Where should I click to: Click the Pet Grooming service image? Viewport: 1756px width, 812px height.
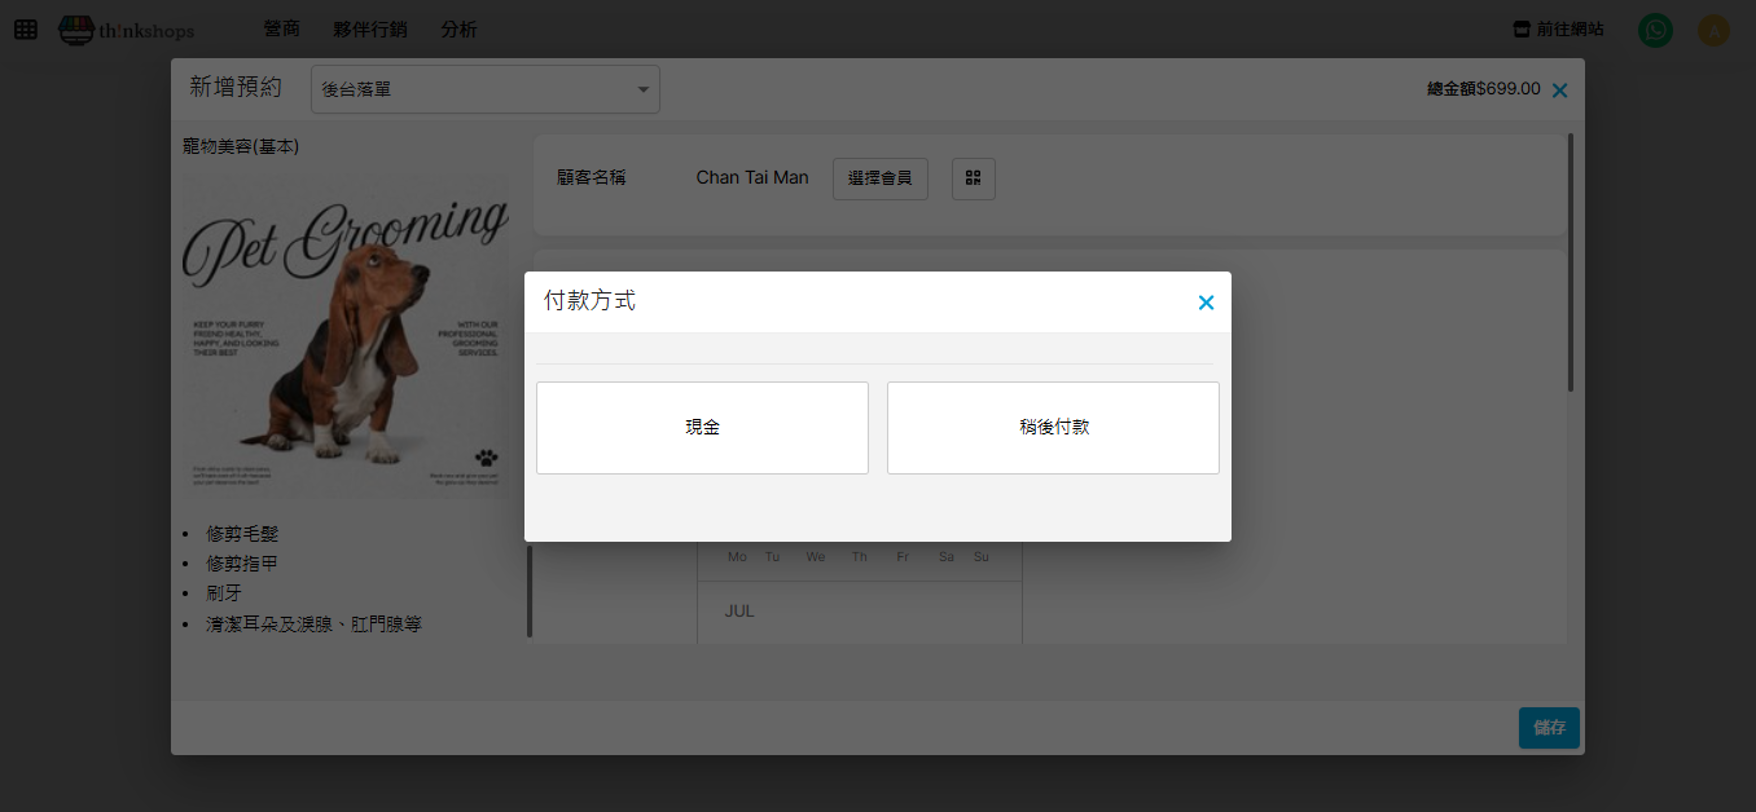coord(345,335)
